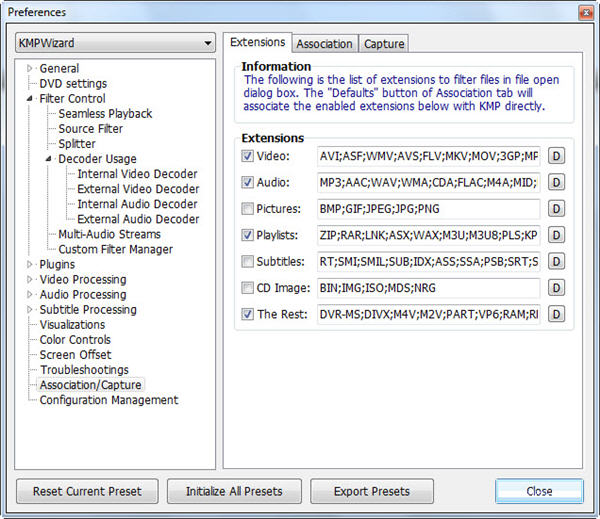Click the D button next to Video extensions

[557, 157]
